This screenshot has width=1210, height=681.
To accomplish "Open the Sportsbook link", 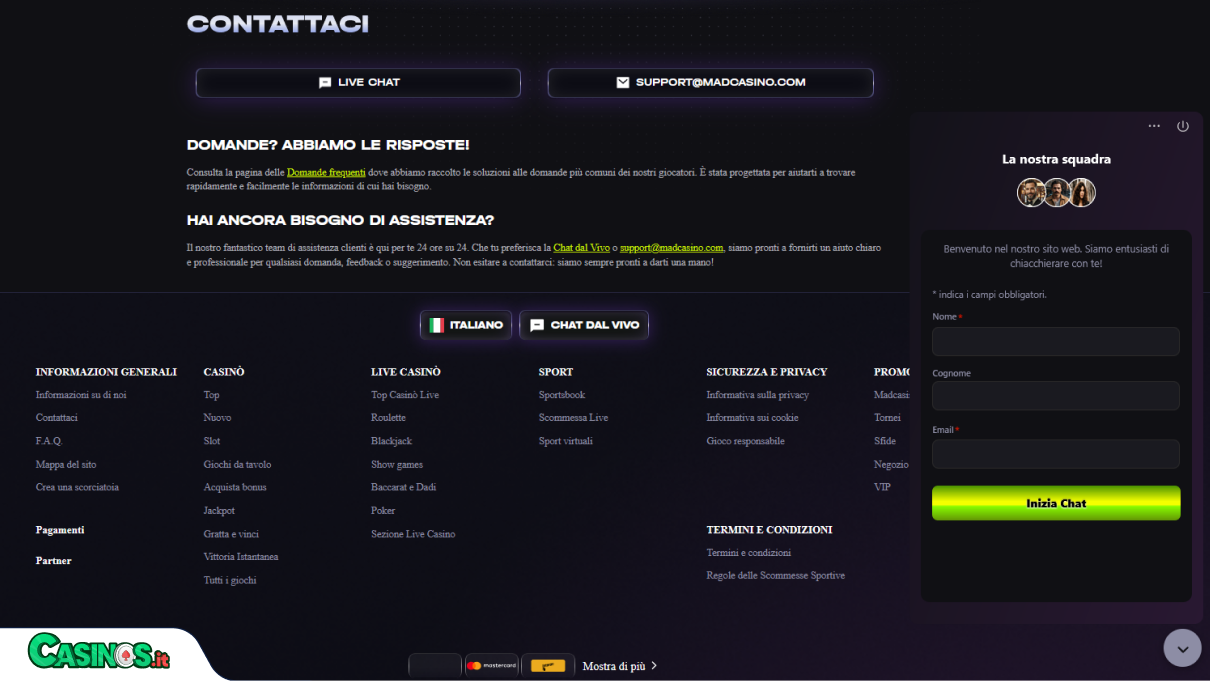I will [562, 395].
